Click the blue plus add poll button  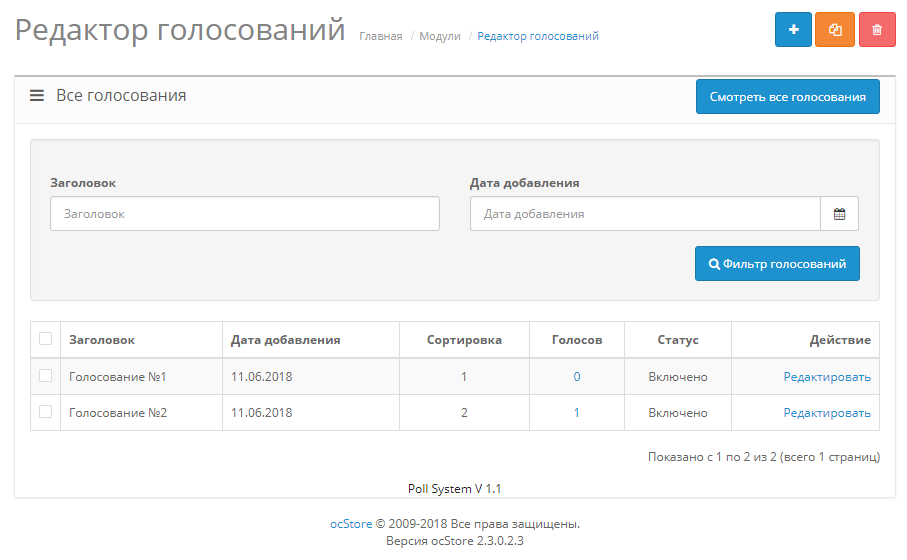(793, 30)
